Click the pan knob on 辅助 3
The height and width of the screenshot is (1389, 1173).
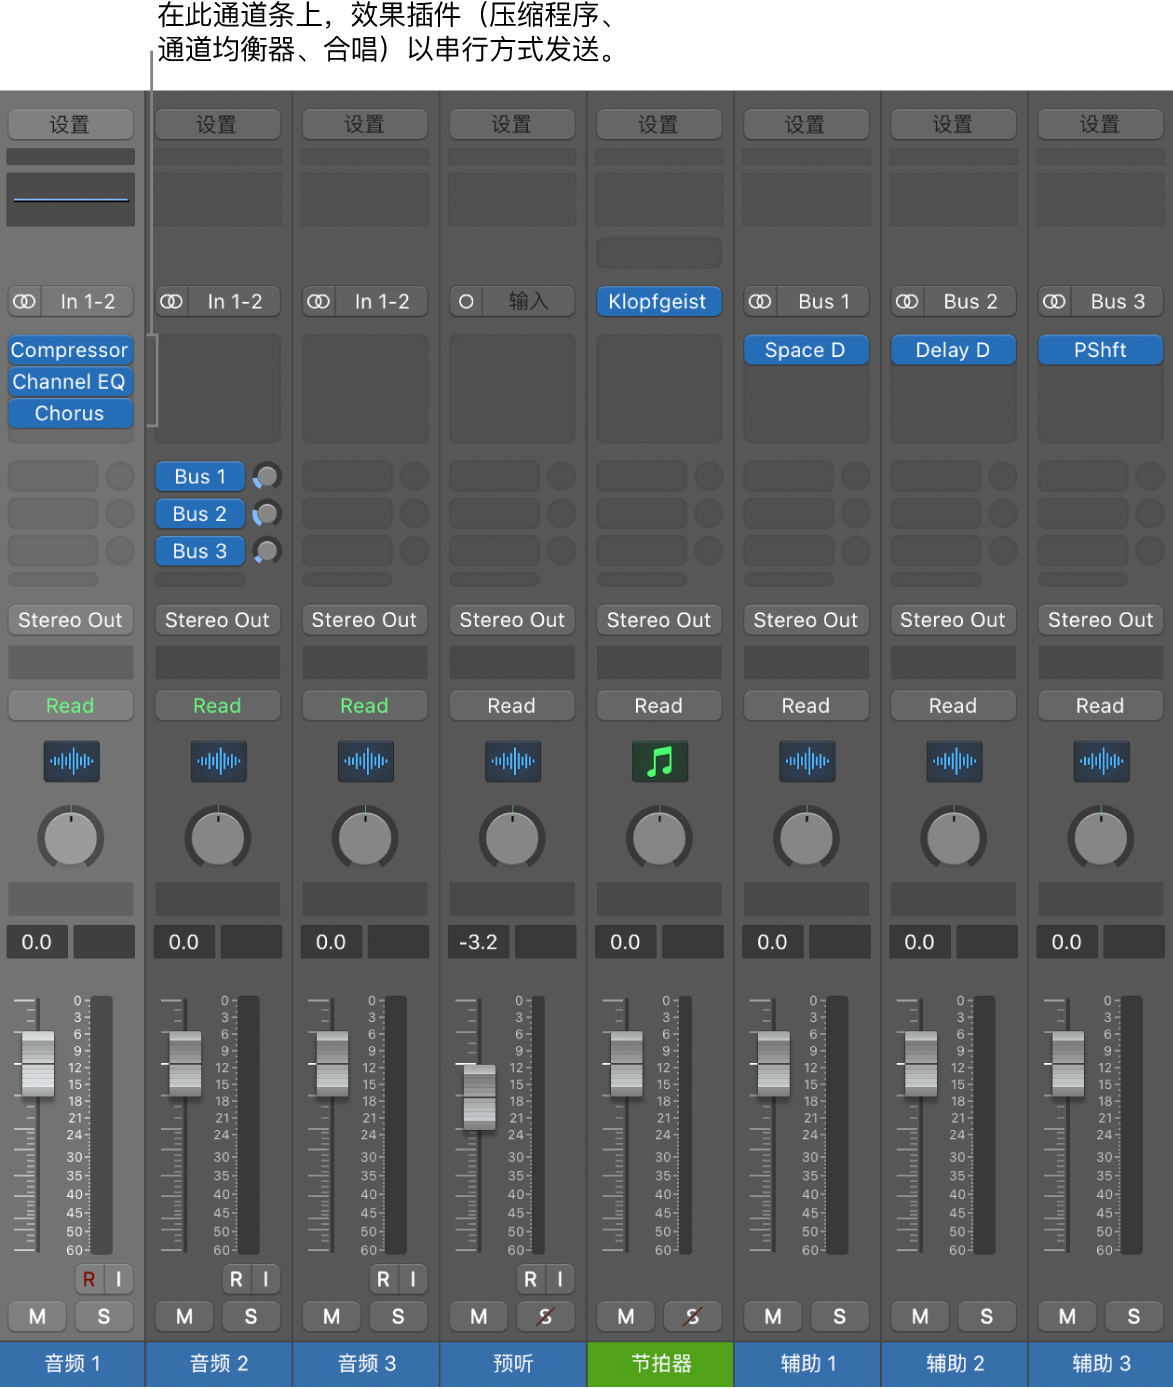pyautogui.click(x=1100, y=838)
